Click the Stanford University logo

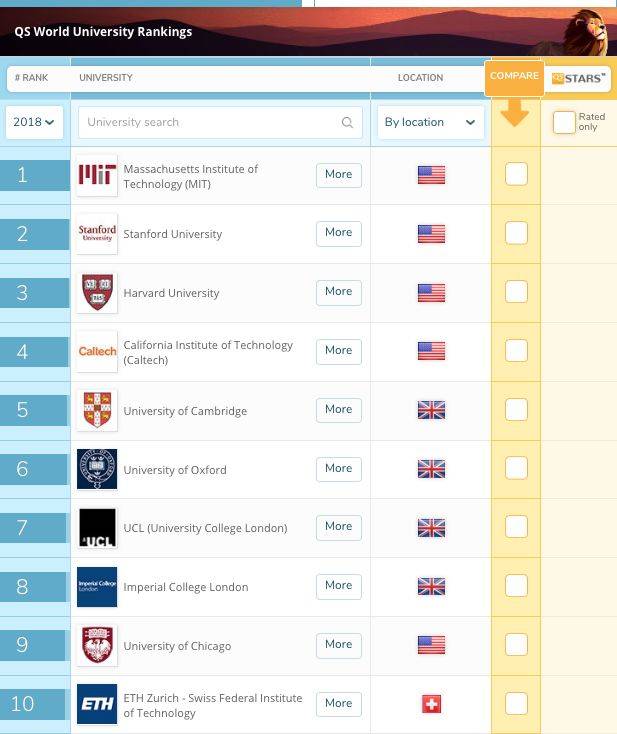tap(97, 234)
